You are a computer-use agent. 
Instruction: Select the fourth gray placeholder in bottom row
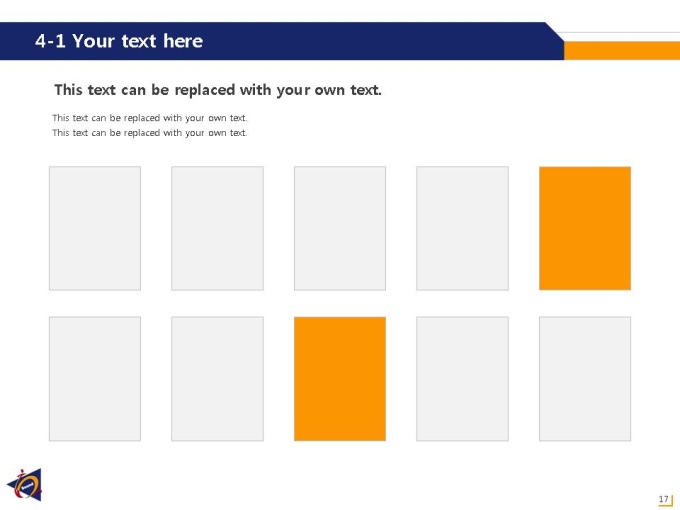coord(462,379)
